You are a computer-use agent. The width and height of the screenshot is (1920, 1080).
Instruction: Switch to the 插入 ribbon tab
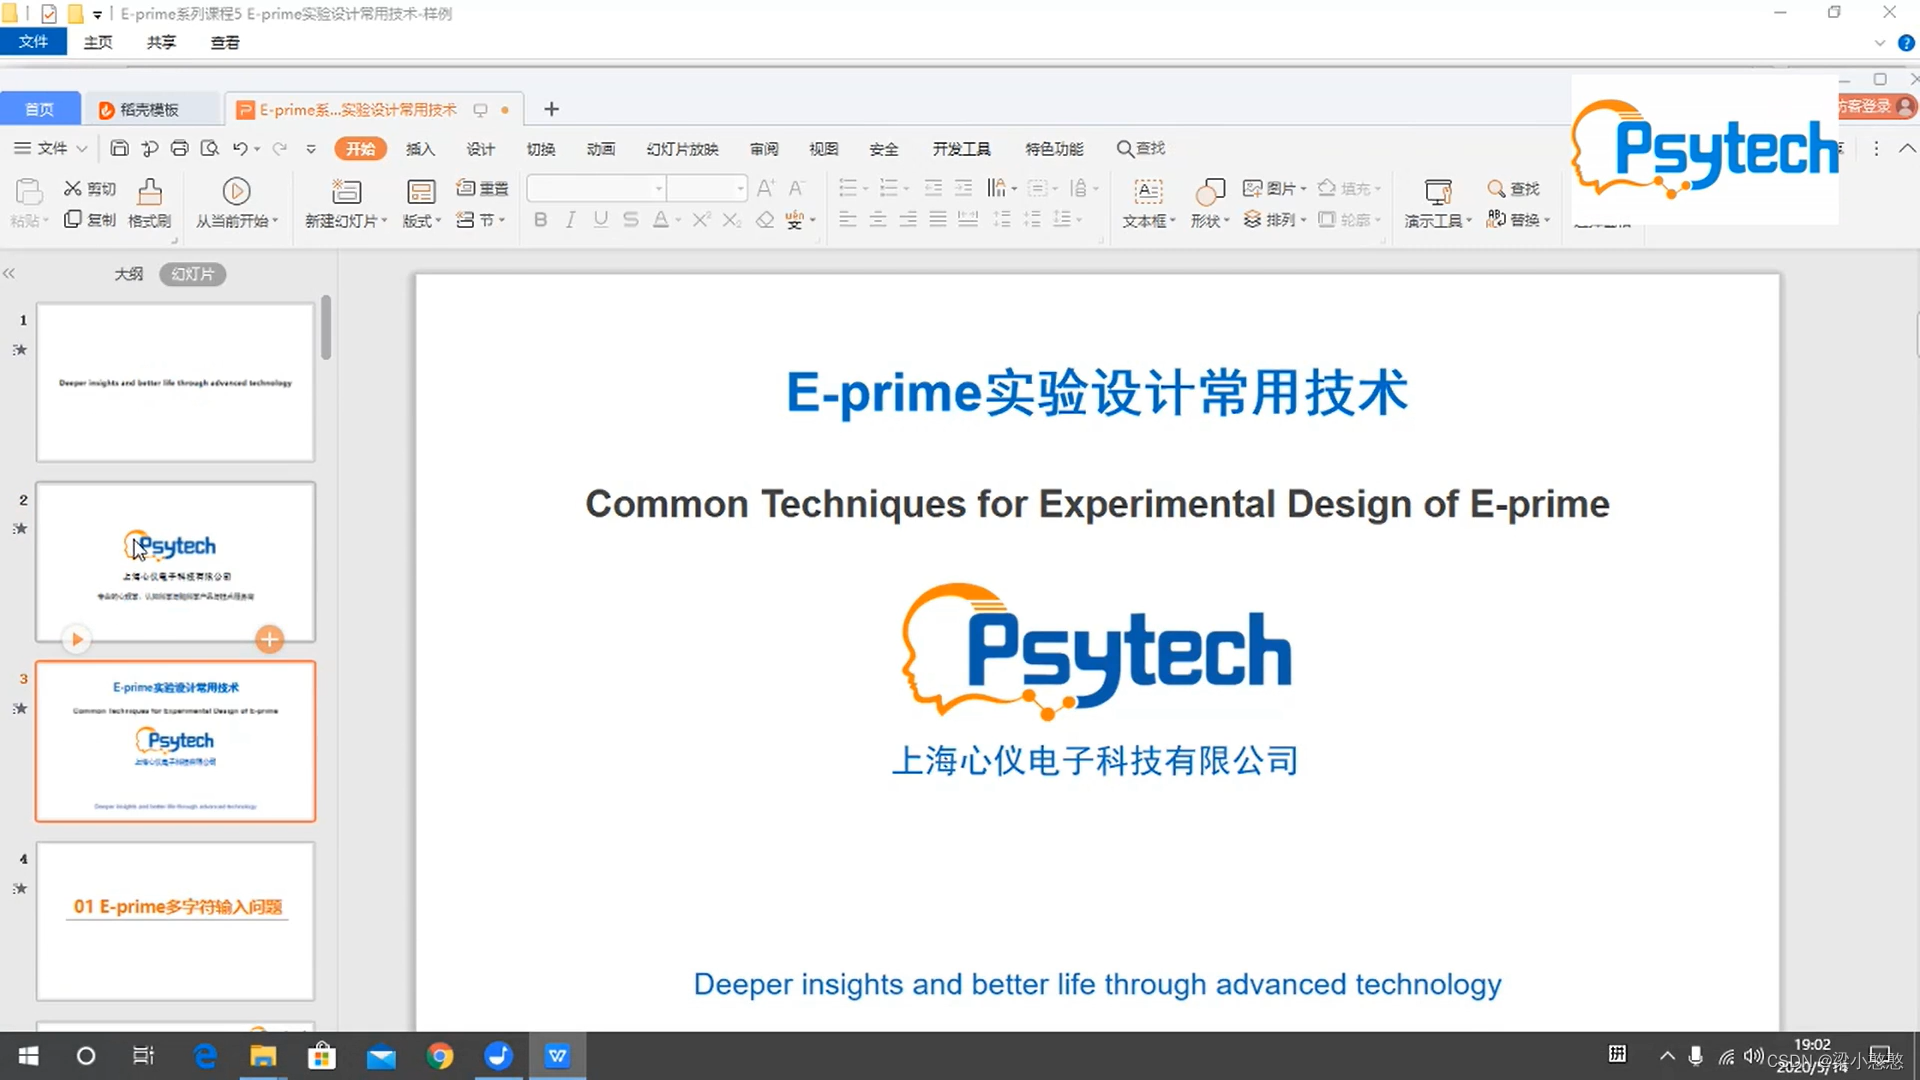(420, 148)
